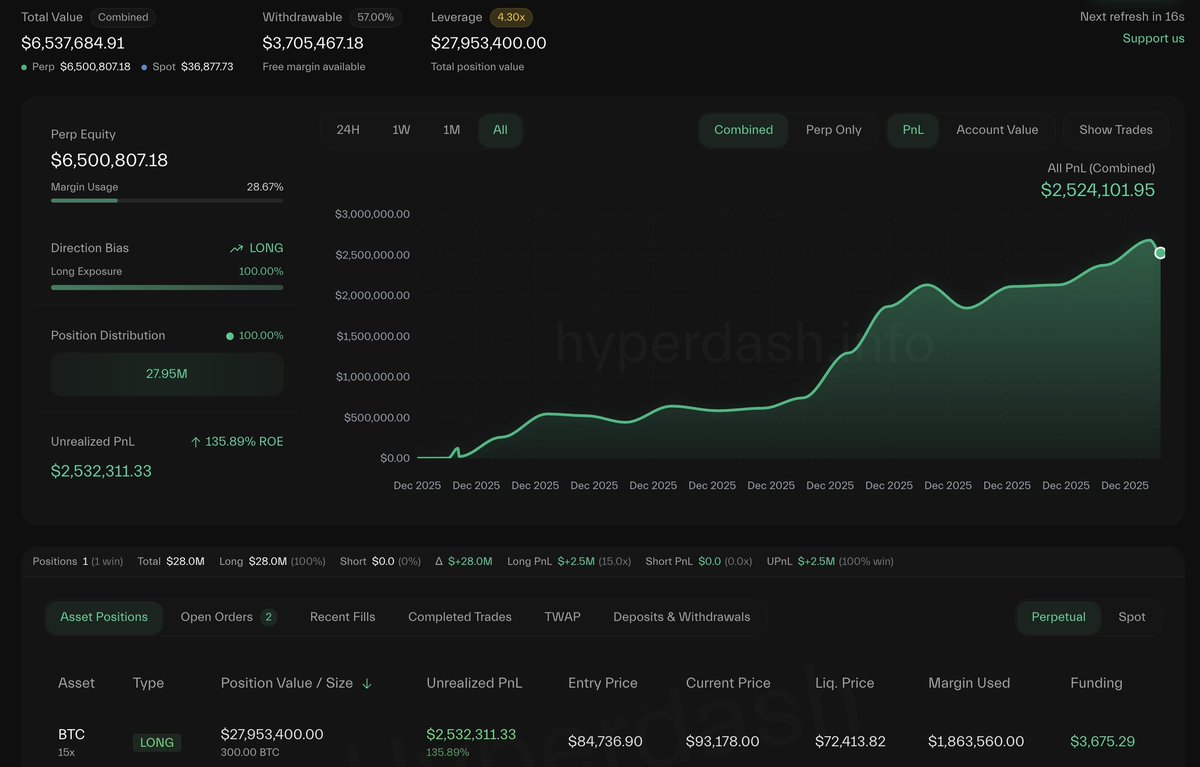Screen dimensions: 1200x767
Task: Click the 4.30x leverage badge
Action: (x=511, y=17)
